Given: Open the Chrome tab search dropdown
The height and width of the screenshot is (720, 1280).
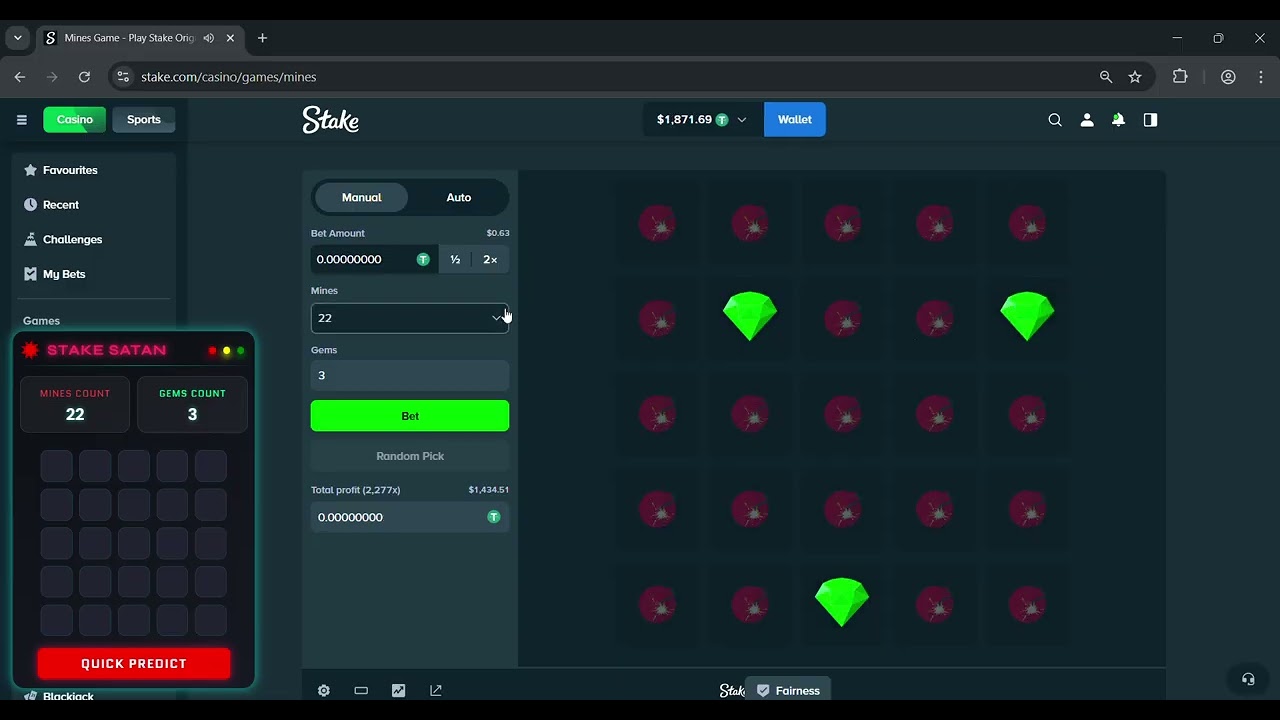Looking at the screenshot, I should point(17,38).
